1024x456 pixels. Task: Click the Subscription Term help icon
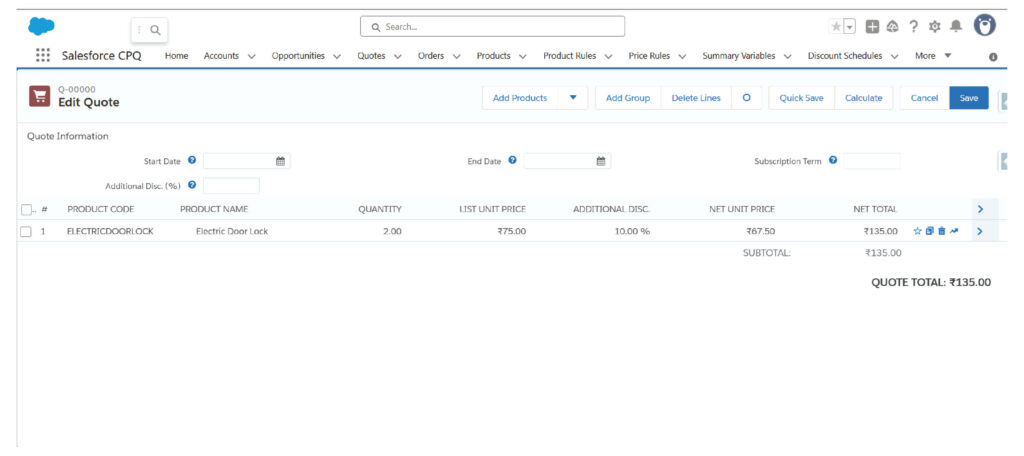[x=833, y=161]
